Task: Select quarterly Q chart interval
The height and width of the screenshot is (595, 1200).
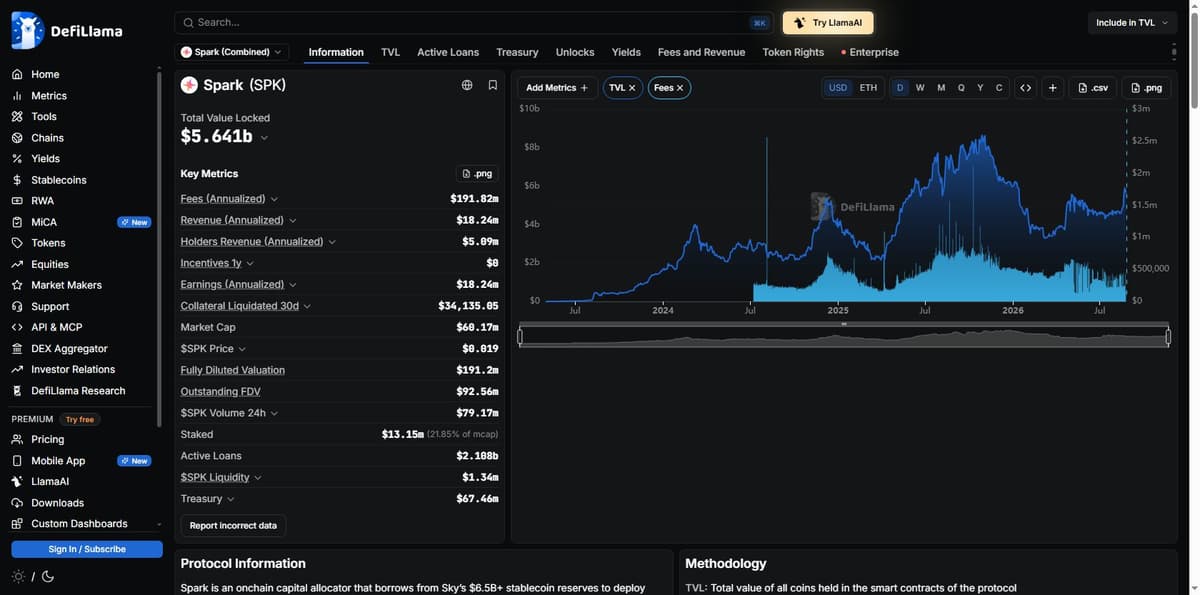Action: pos(961,88)
